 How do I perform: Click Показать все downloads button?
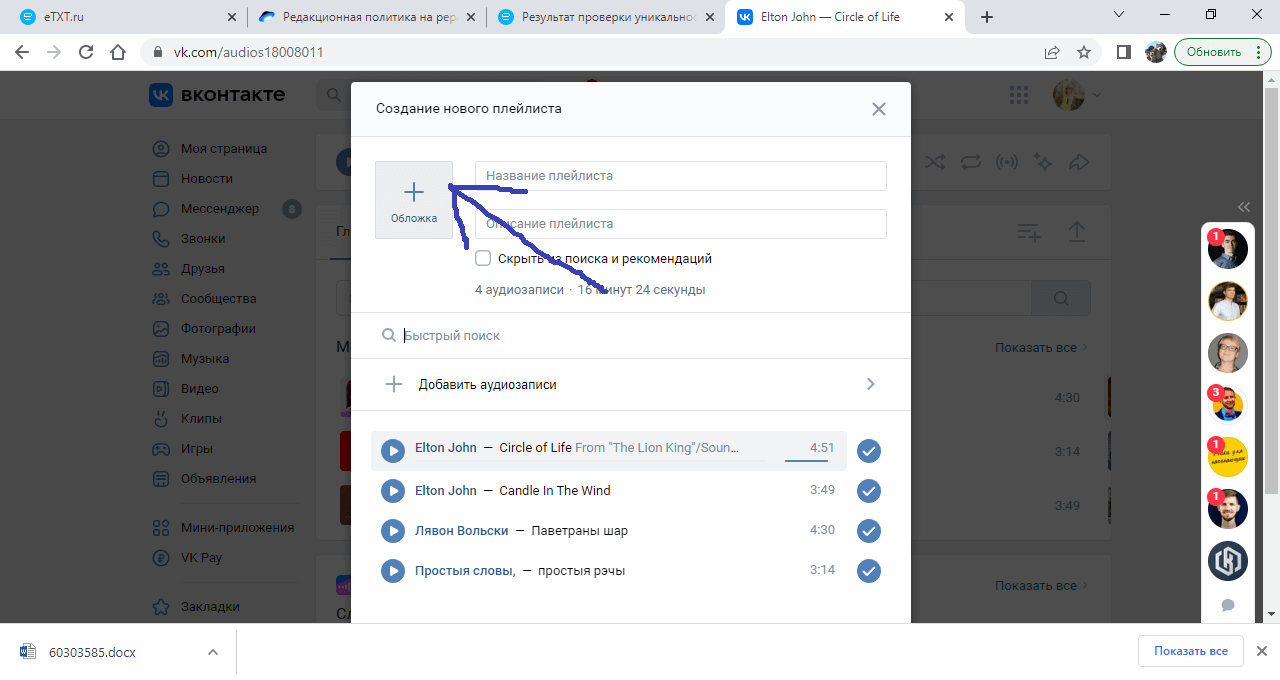[1190, 651]
